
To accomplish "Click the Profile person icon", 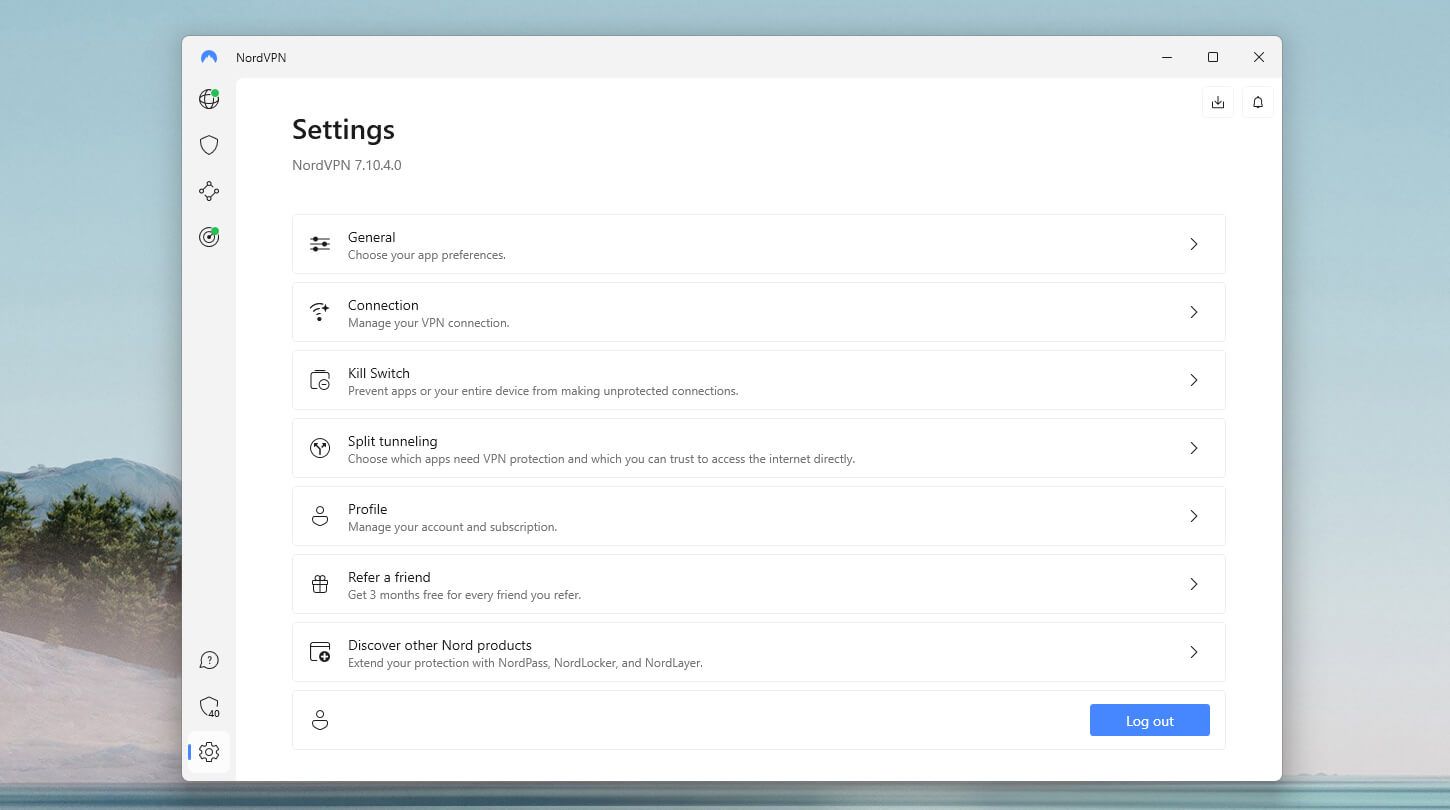I will click(x=320, y=516).
